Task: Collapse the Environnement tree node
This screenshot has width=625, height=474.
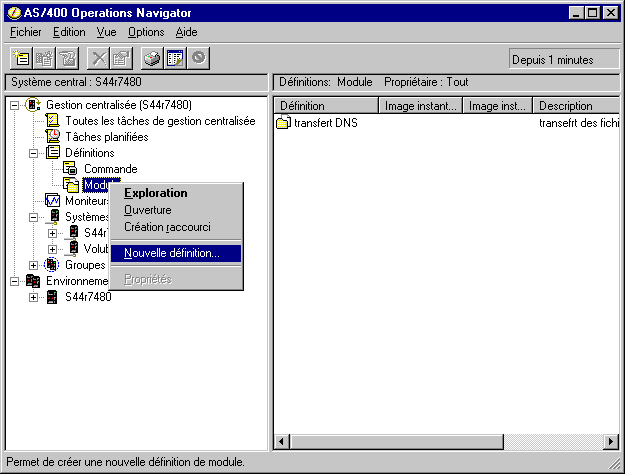Action: tap(14, 281)
